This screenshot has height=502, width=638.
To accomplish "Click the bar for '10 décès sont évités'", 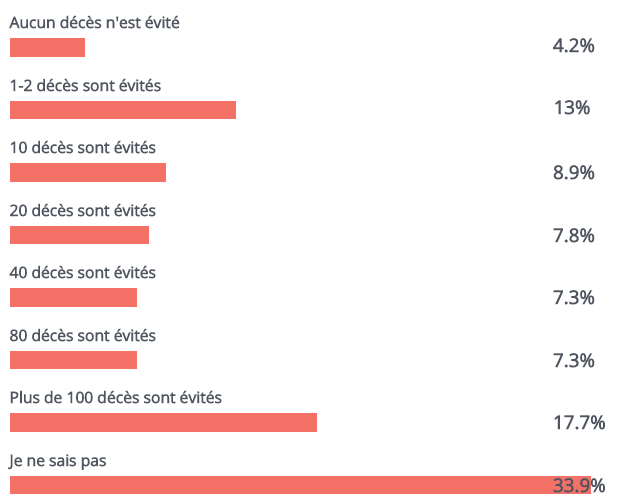I will pyautogui.click(x=88, y=172).
